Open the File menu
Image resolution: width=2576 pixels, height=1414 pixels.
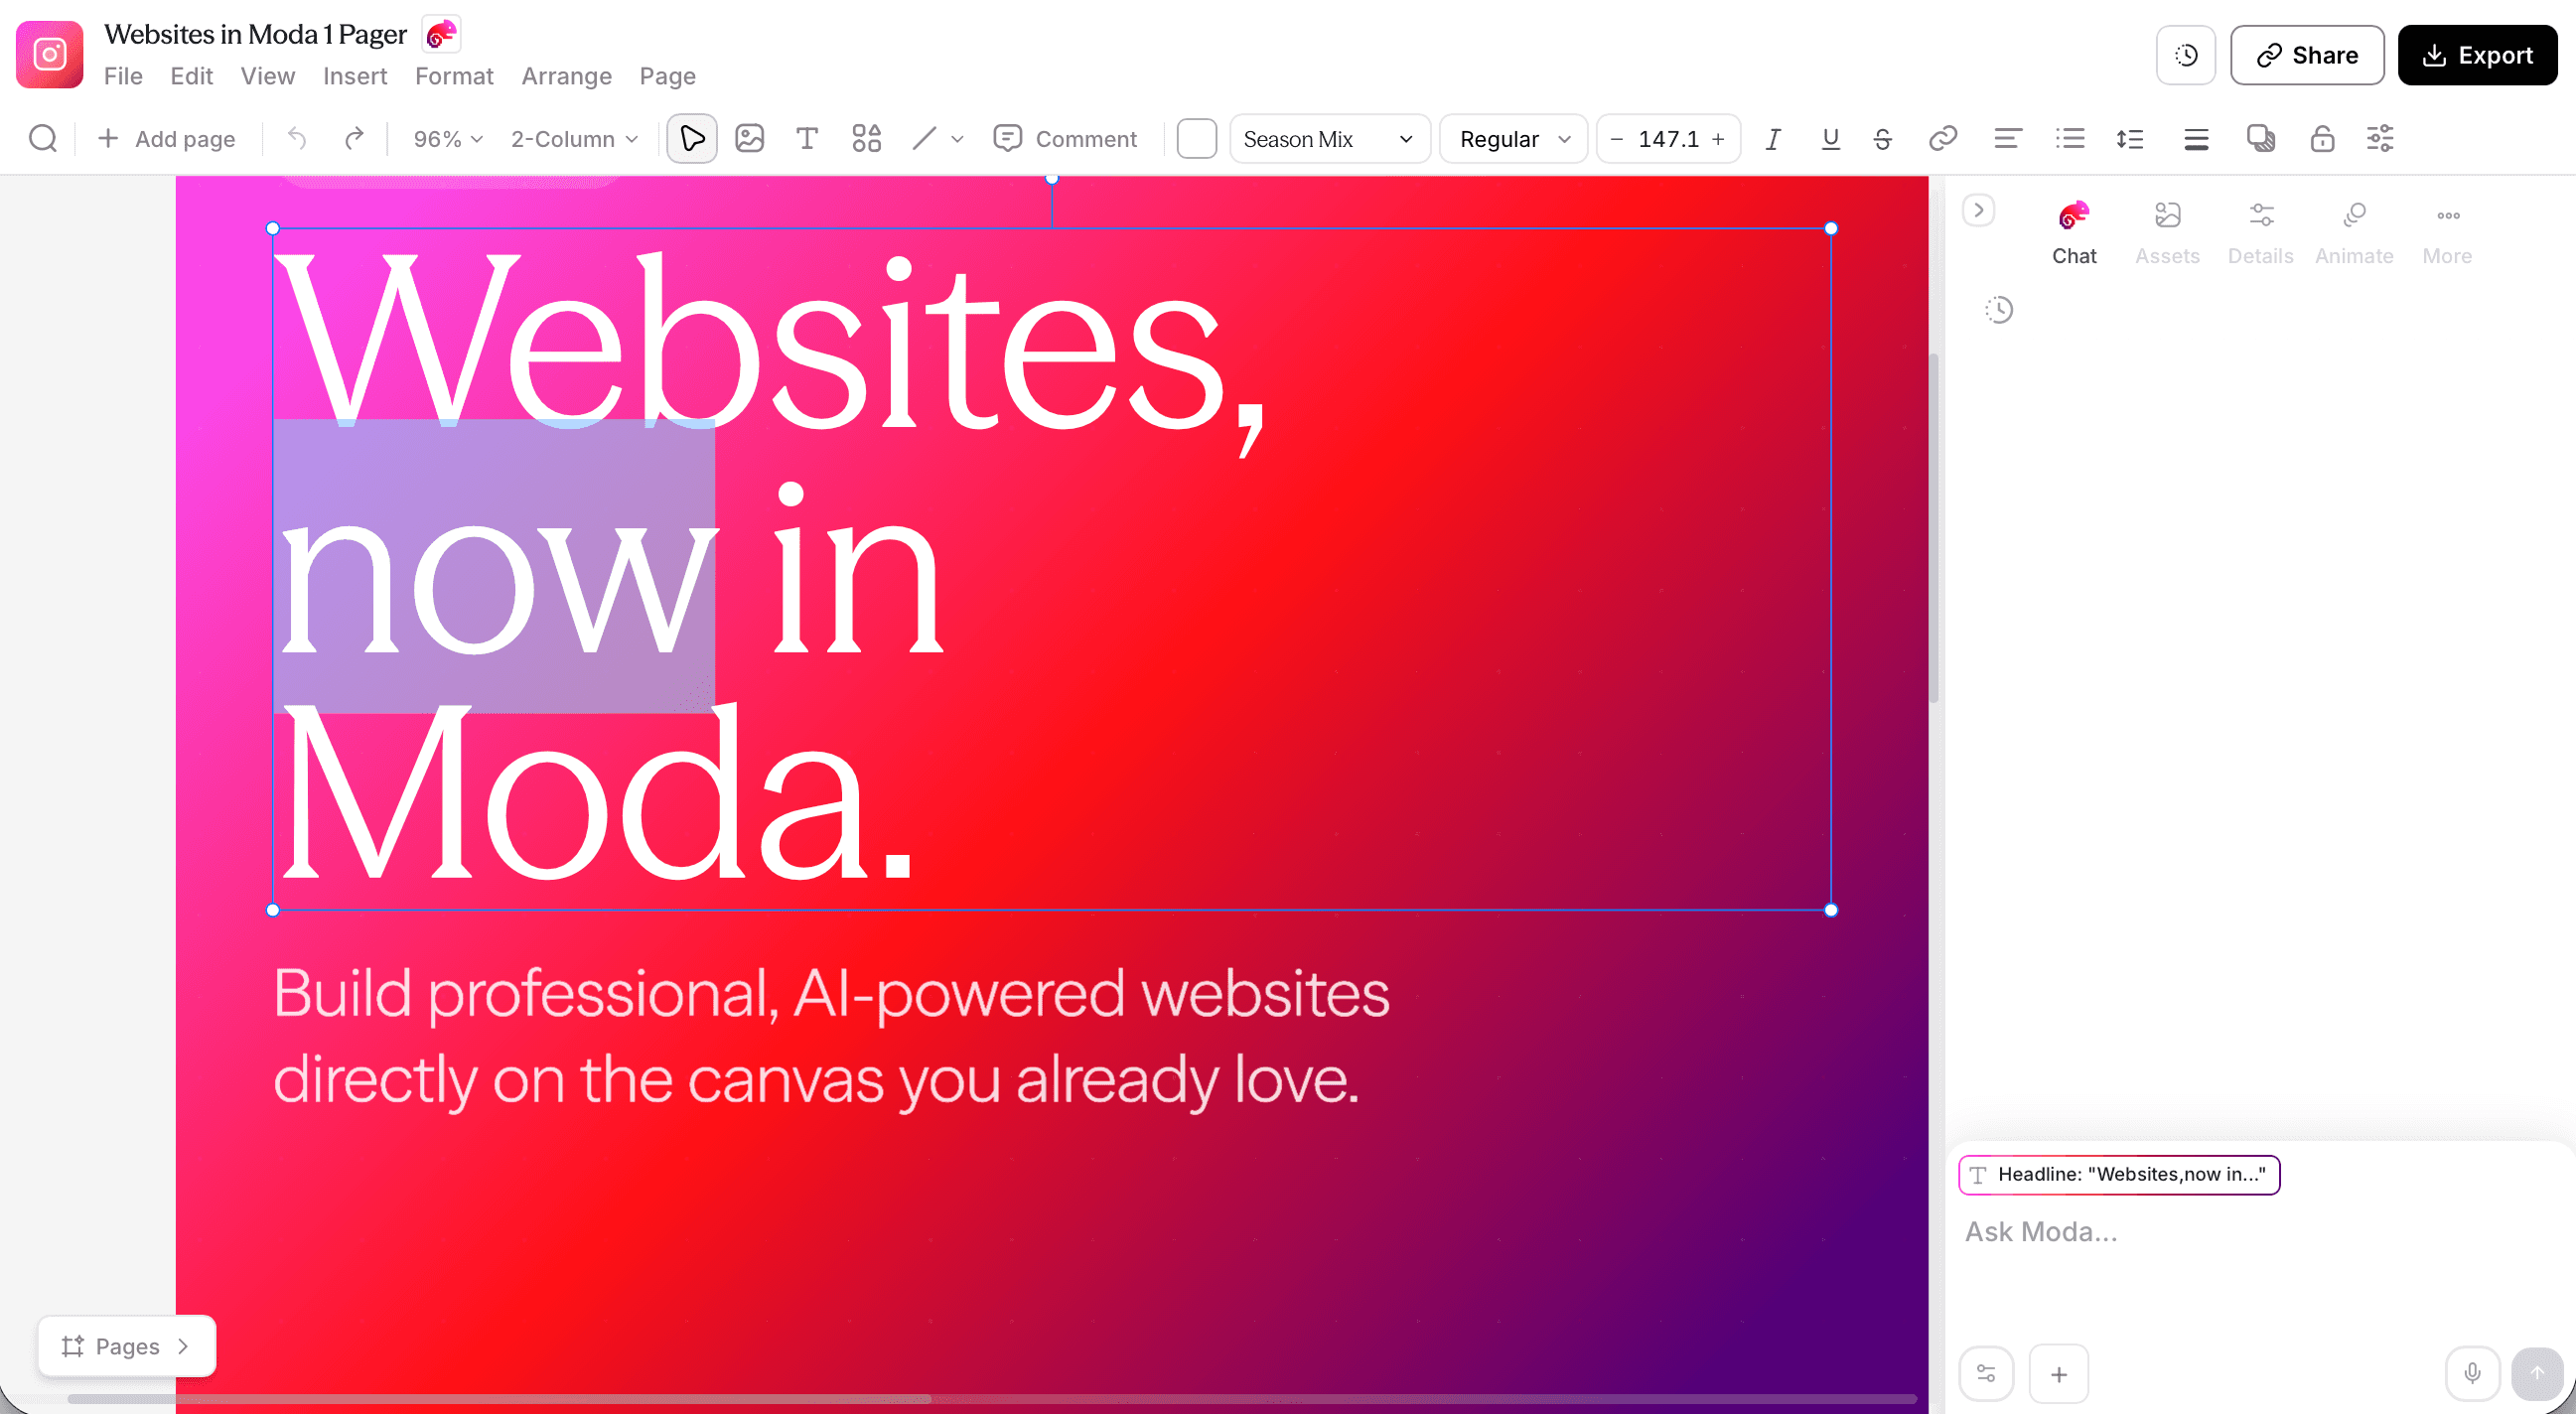click(x=123, y=76)
